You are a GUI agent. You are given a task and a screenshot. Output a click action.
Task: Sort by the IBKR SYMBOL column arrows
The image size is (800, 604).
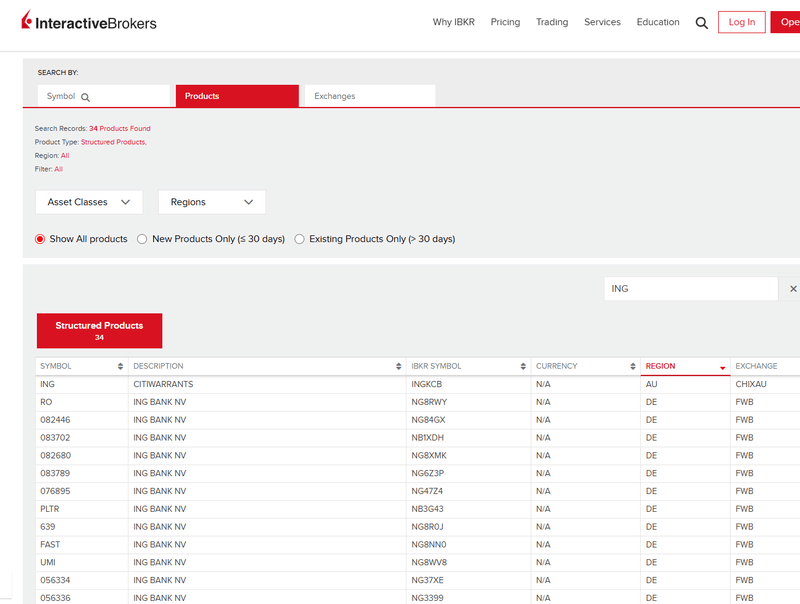coord(523,366)
